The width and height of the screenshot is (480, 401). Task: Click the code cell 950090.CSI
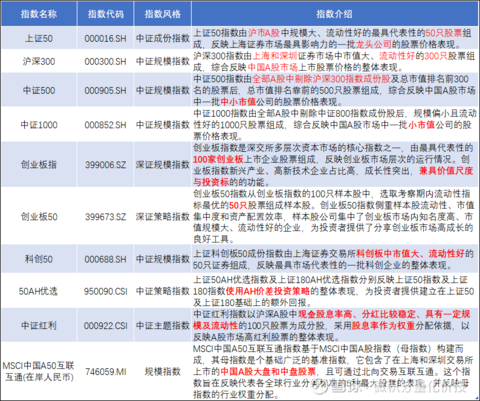106,291
